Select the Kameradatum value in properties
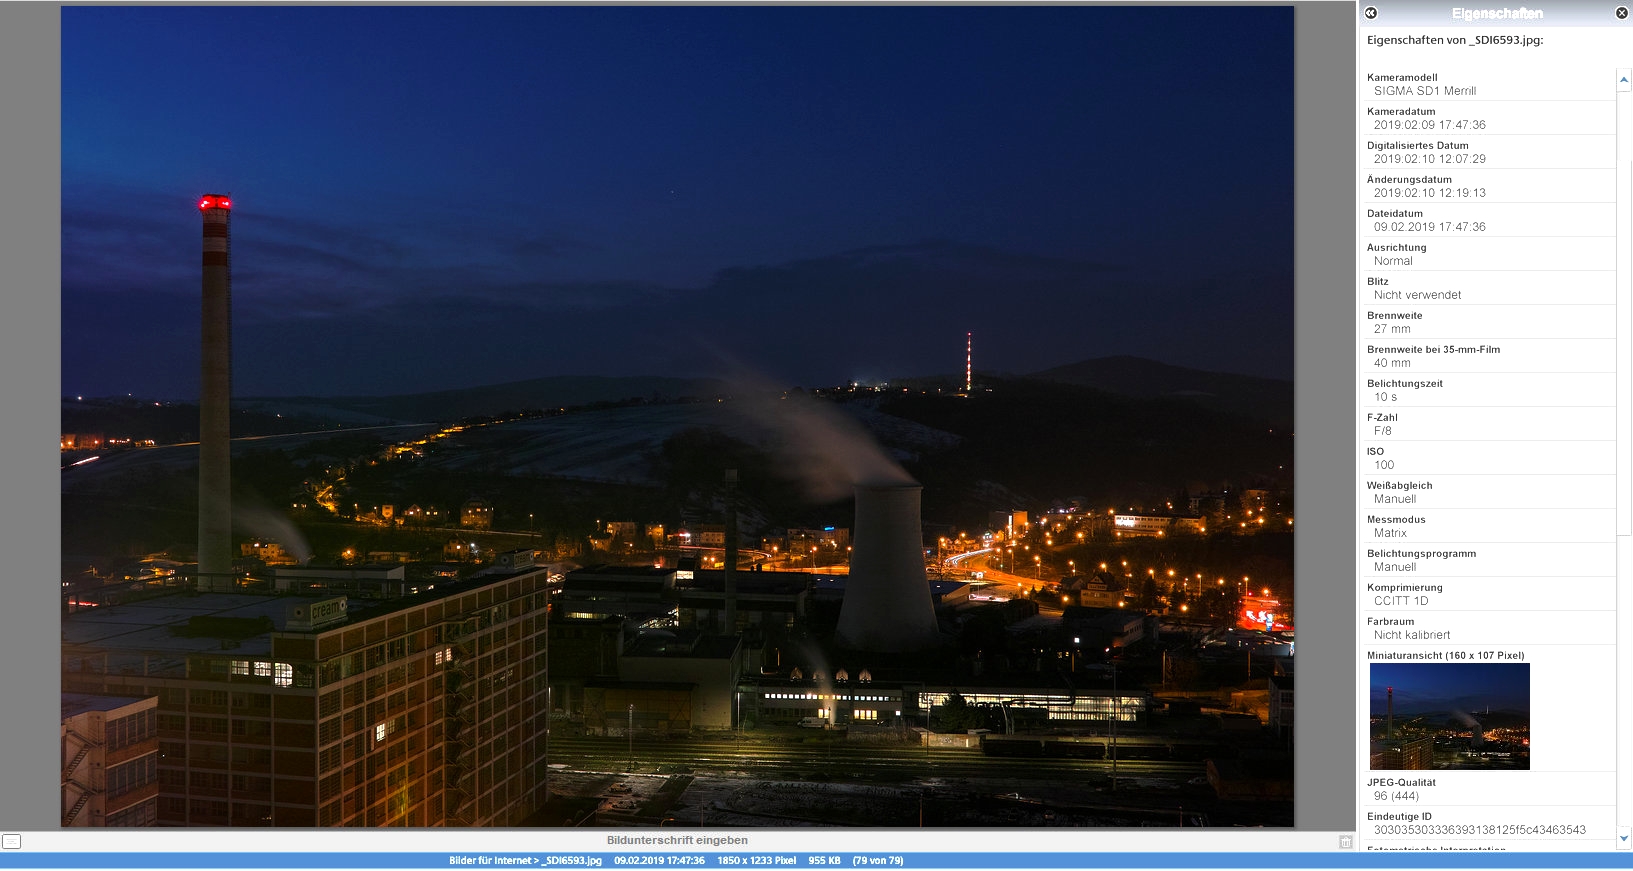Screen dimensions: 1633x871 pos(1429,125)
